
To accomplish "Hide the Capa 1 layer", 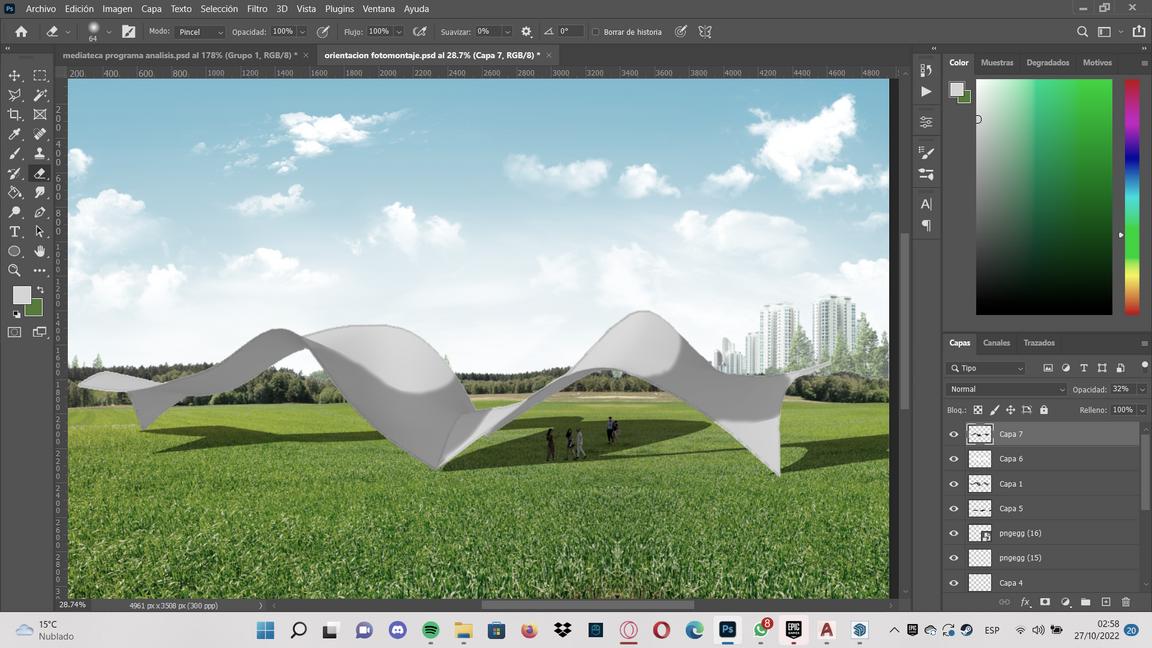I will [x=954, y=484].
